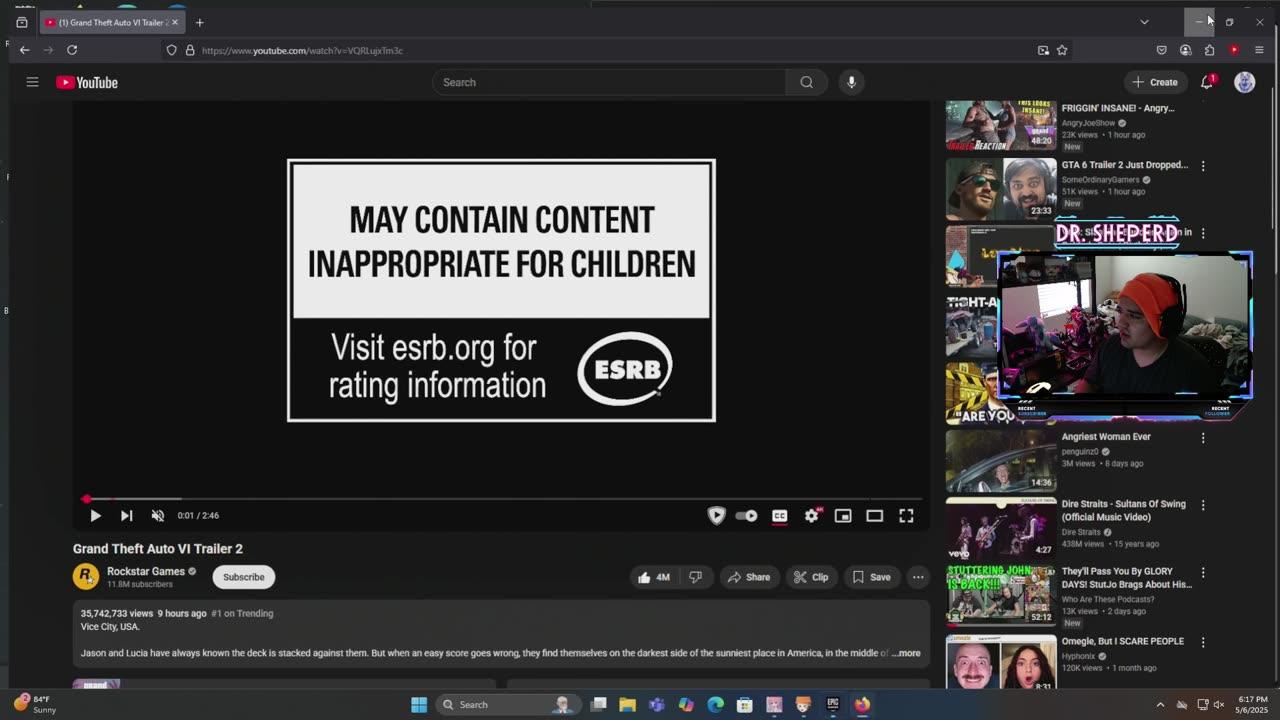The image size is (1280, 720).
Task: Open options for Omegle, But I SCARE PEOPLE video
Action: pyautogui.click(x=1203, y=642)
